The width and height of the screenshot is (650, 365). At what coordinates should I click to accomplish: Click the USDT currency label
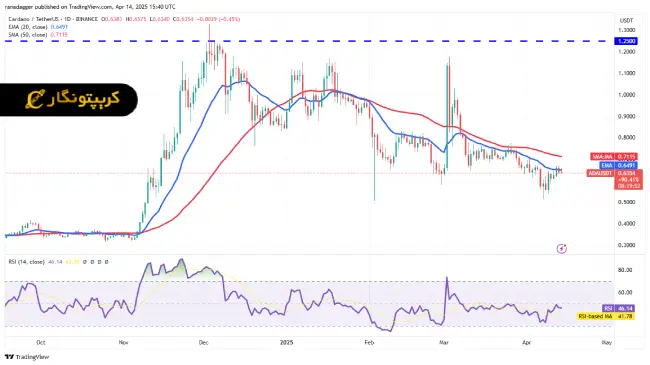[626, 20]
